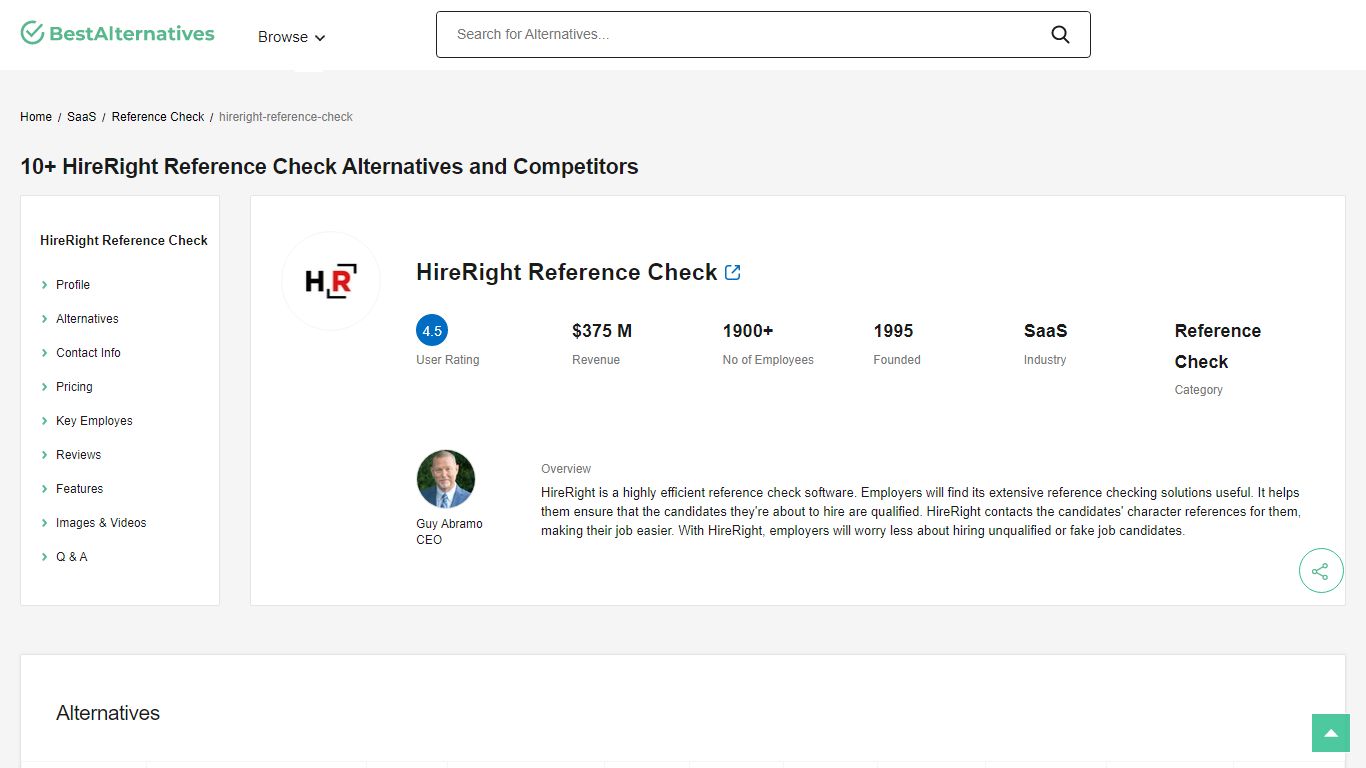Click the HireRight HR logo image

pos(330,281)
